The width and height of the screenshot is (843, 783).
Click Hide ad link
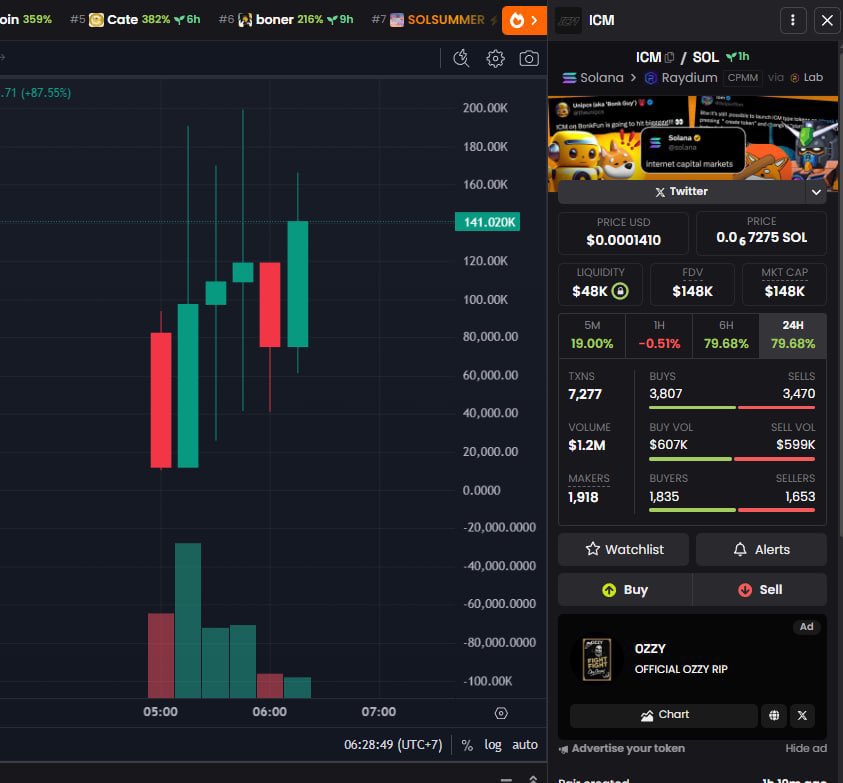[x=806, y=748]
